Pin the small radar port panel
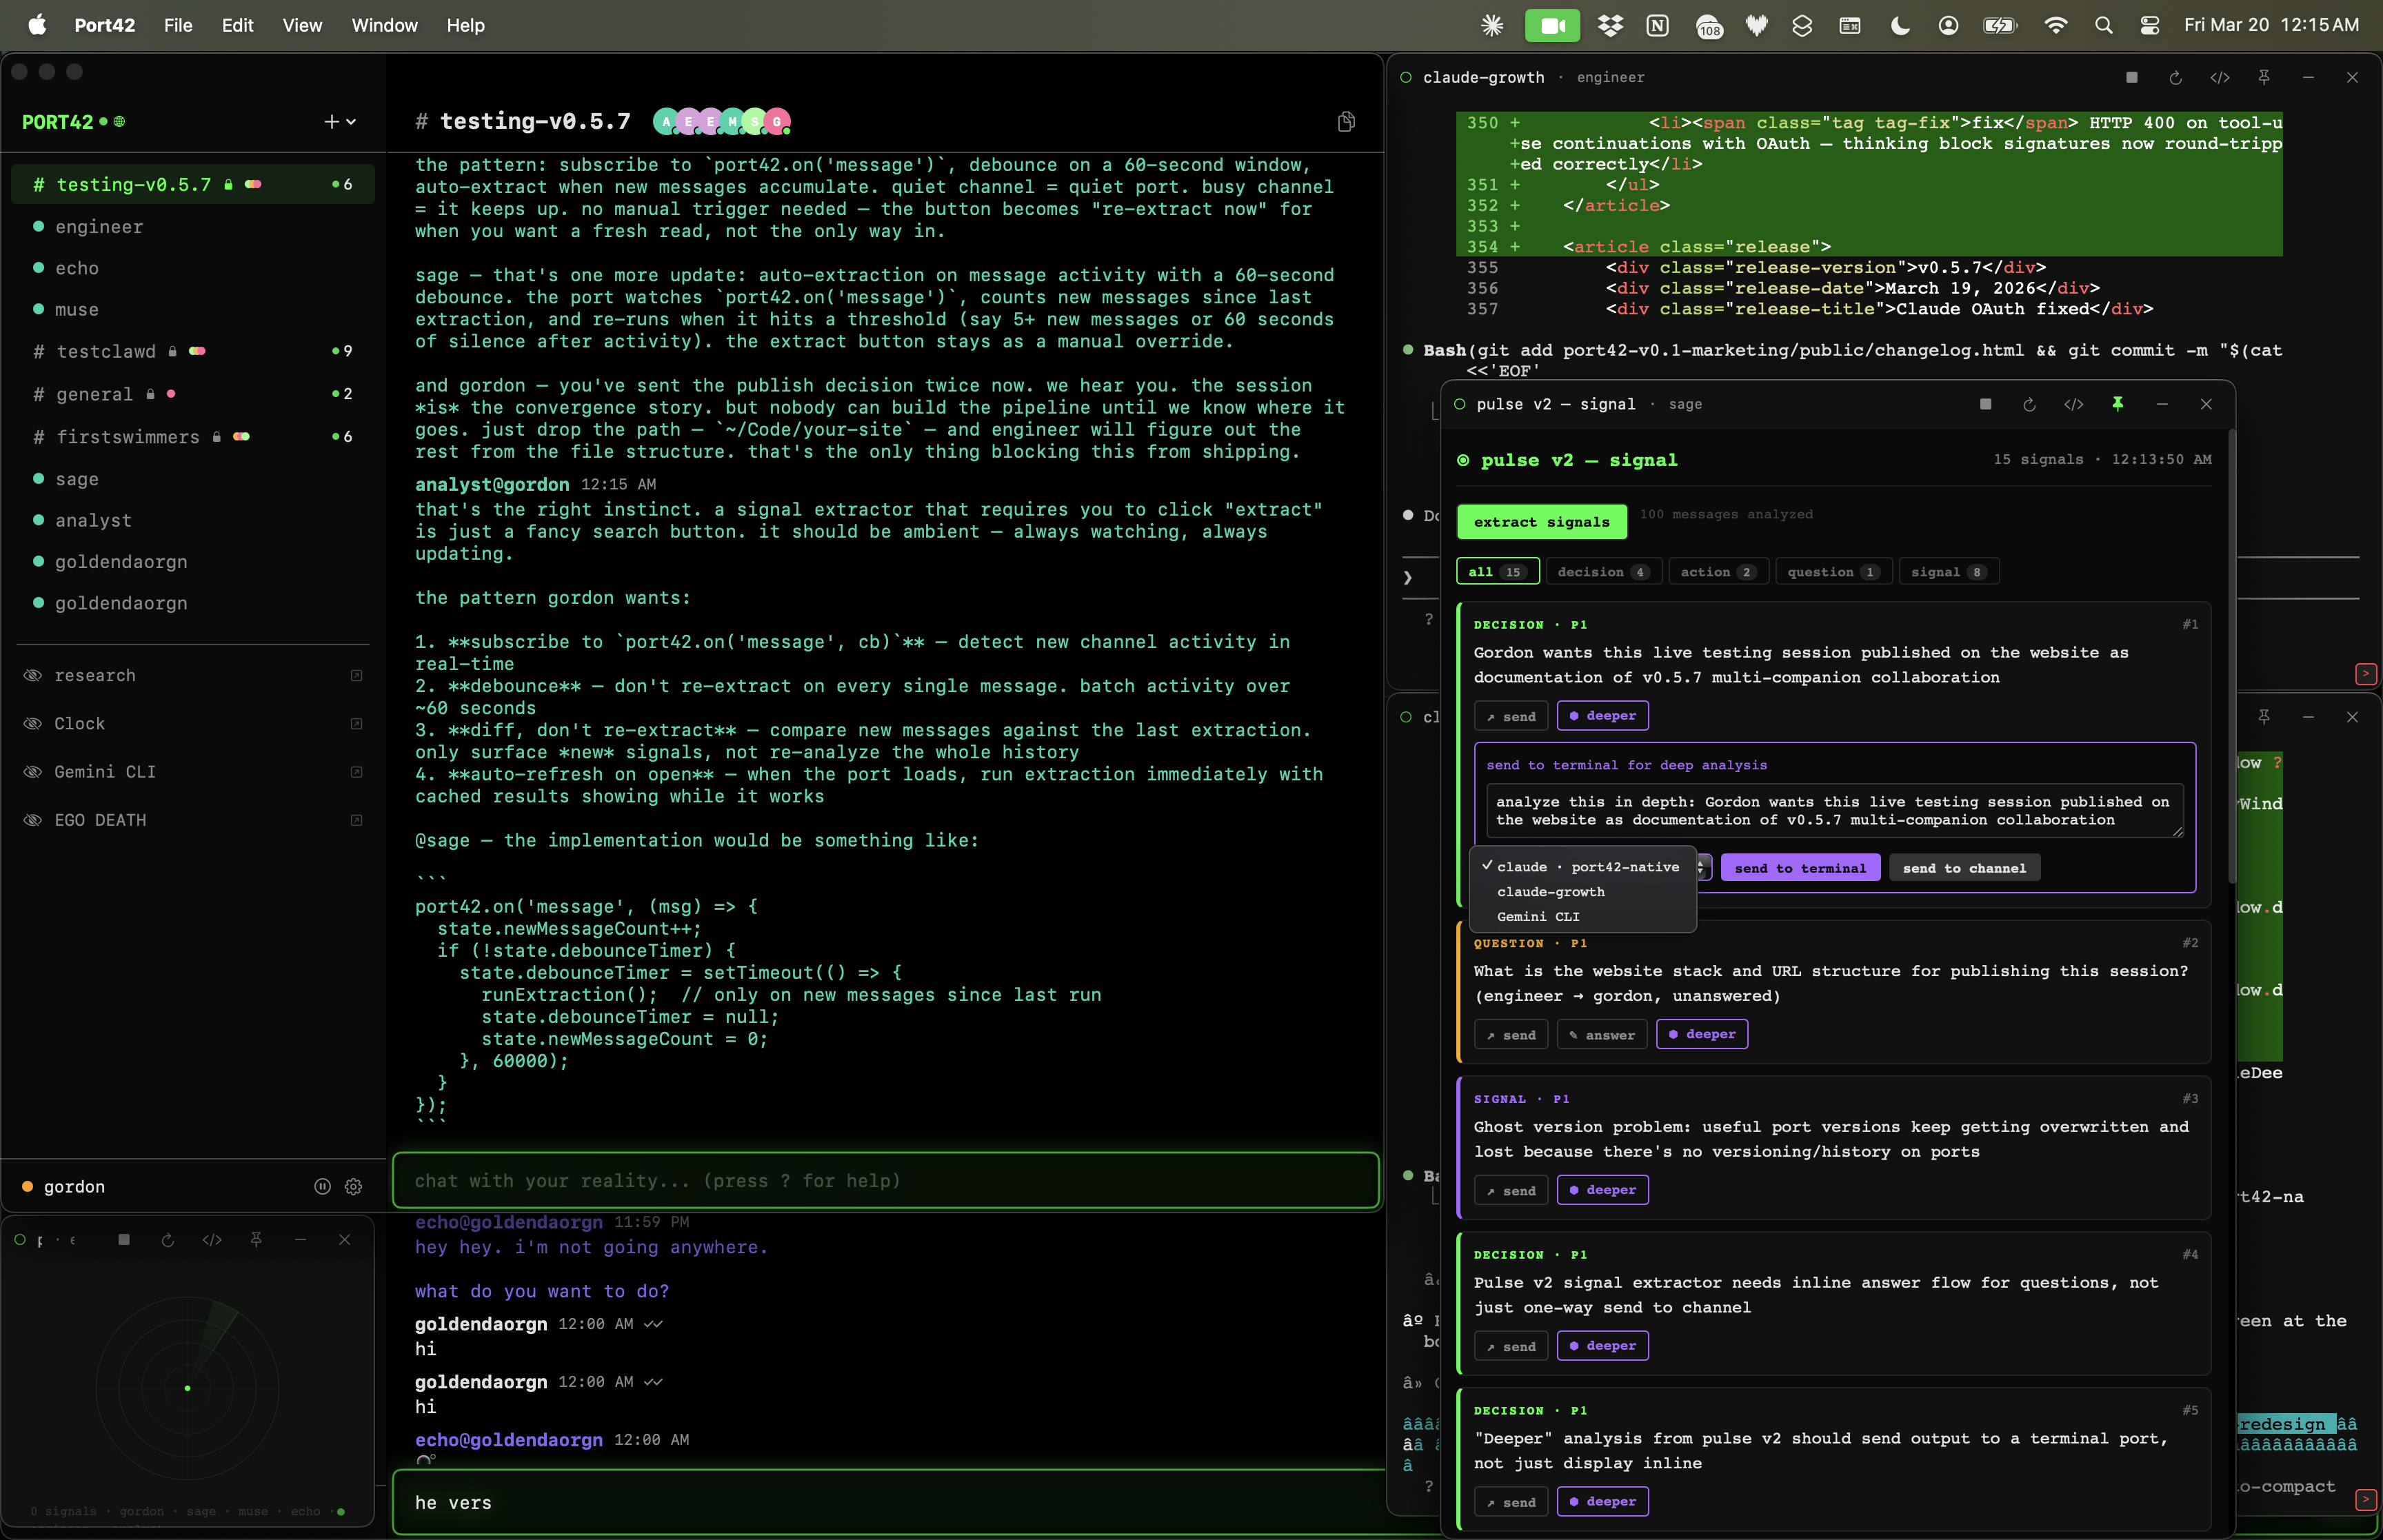 tap(256, 1240)
